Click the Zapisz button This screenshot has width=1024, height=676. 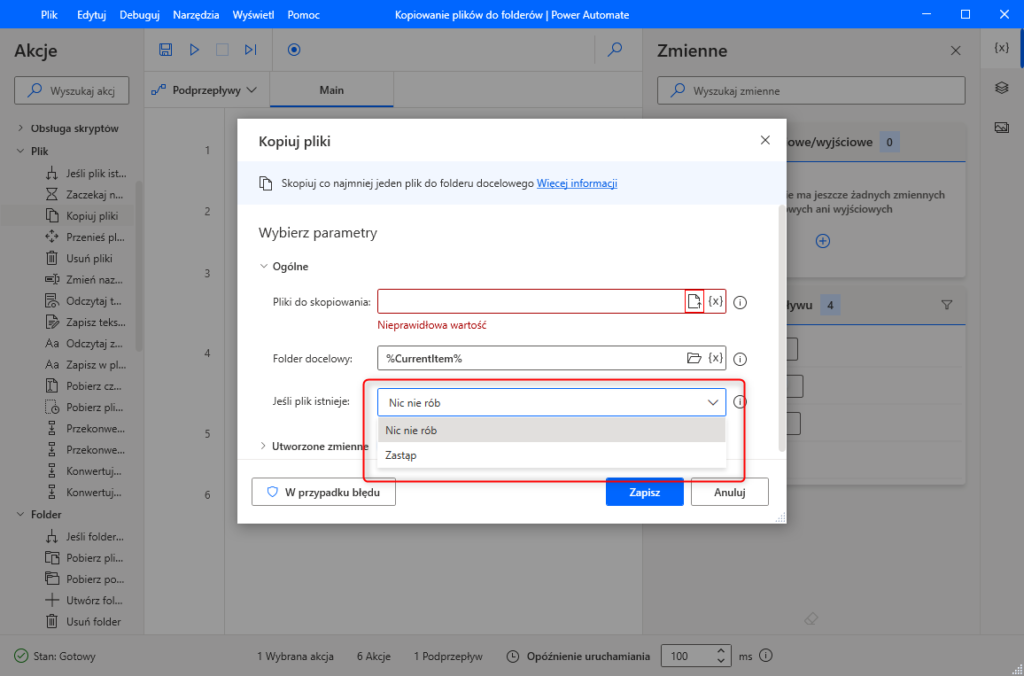(644, 492)
